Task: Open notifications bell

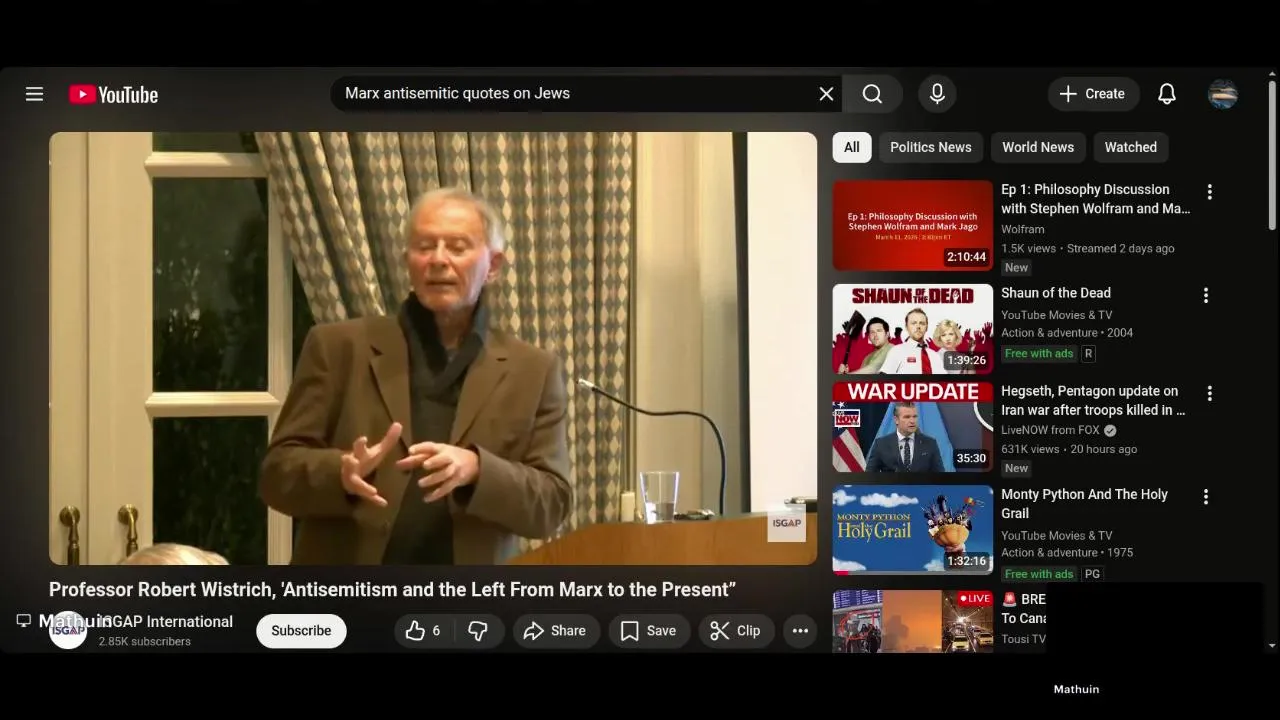Action: [x=1166, y=94]
